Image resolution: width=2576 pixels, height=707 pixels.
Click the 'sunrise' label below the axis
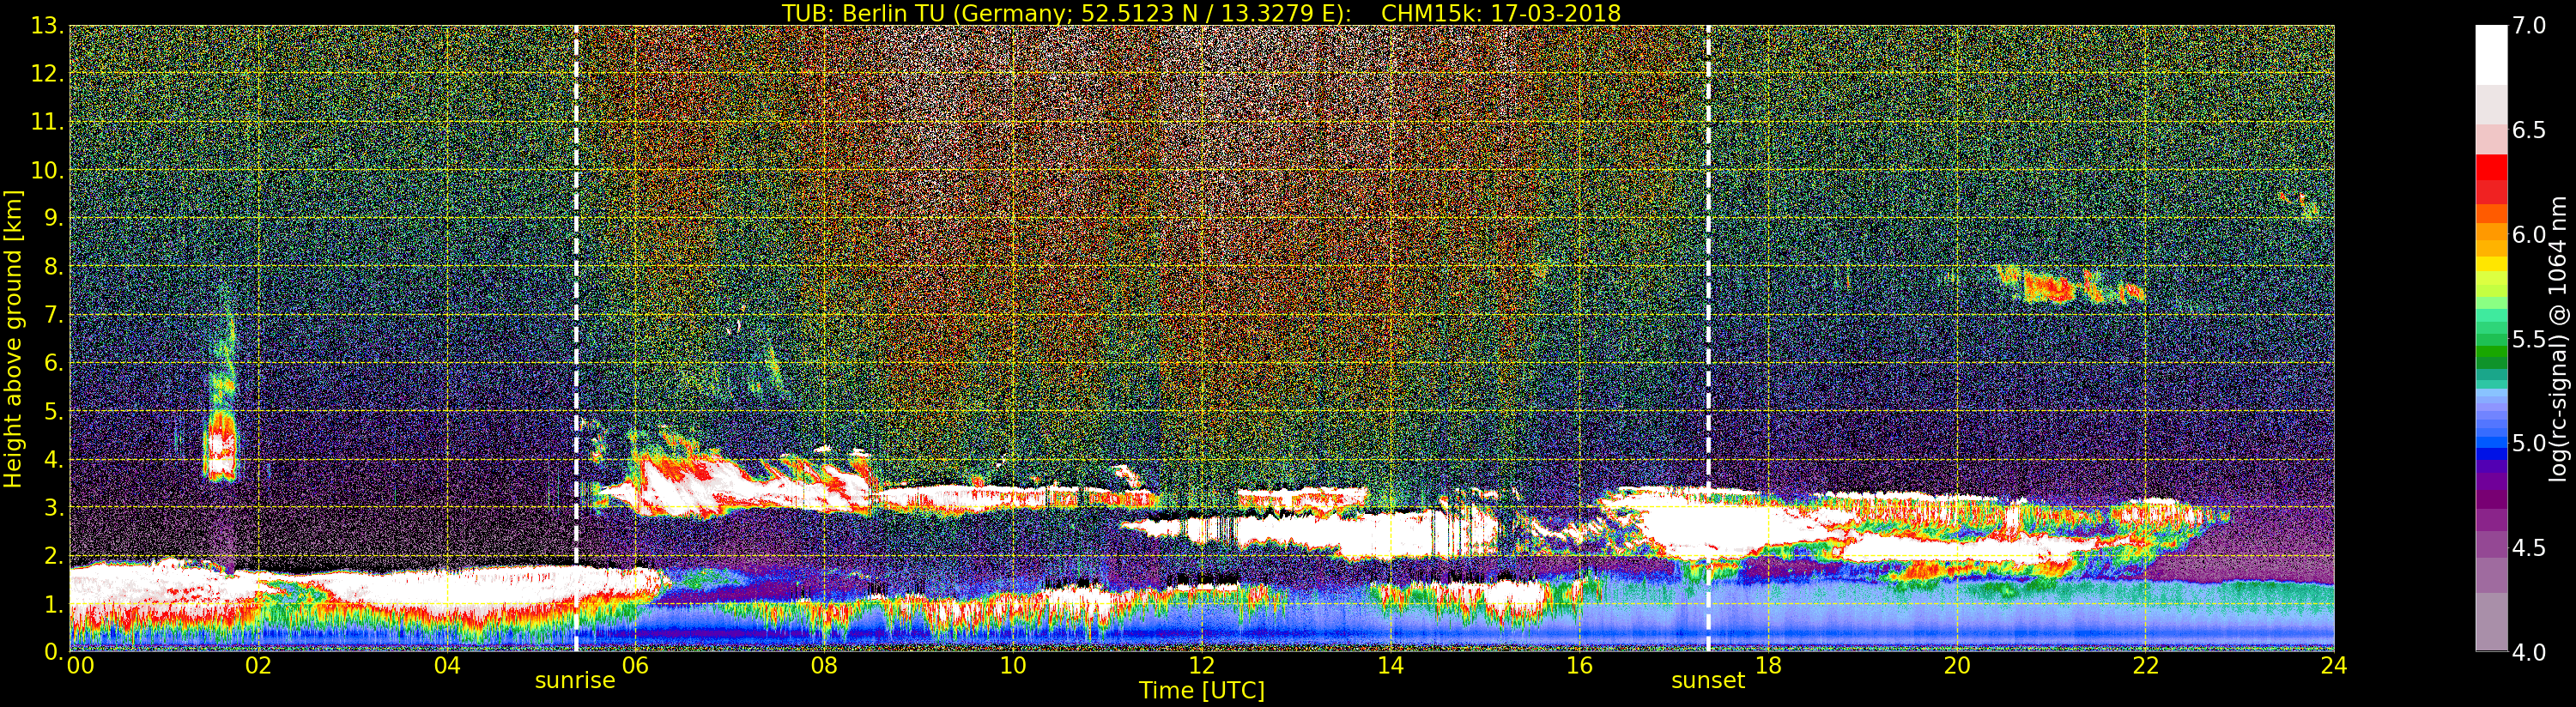575,681
